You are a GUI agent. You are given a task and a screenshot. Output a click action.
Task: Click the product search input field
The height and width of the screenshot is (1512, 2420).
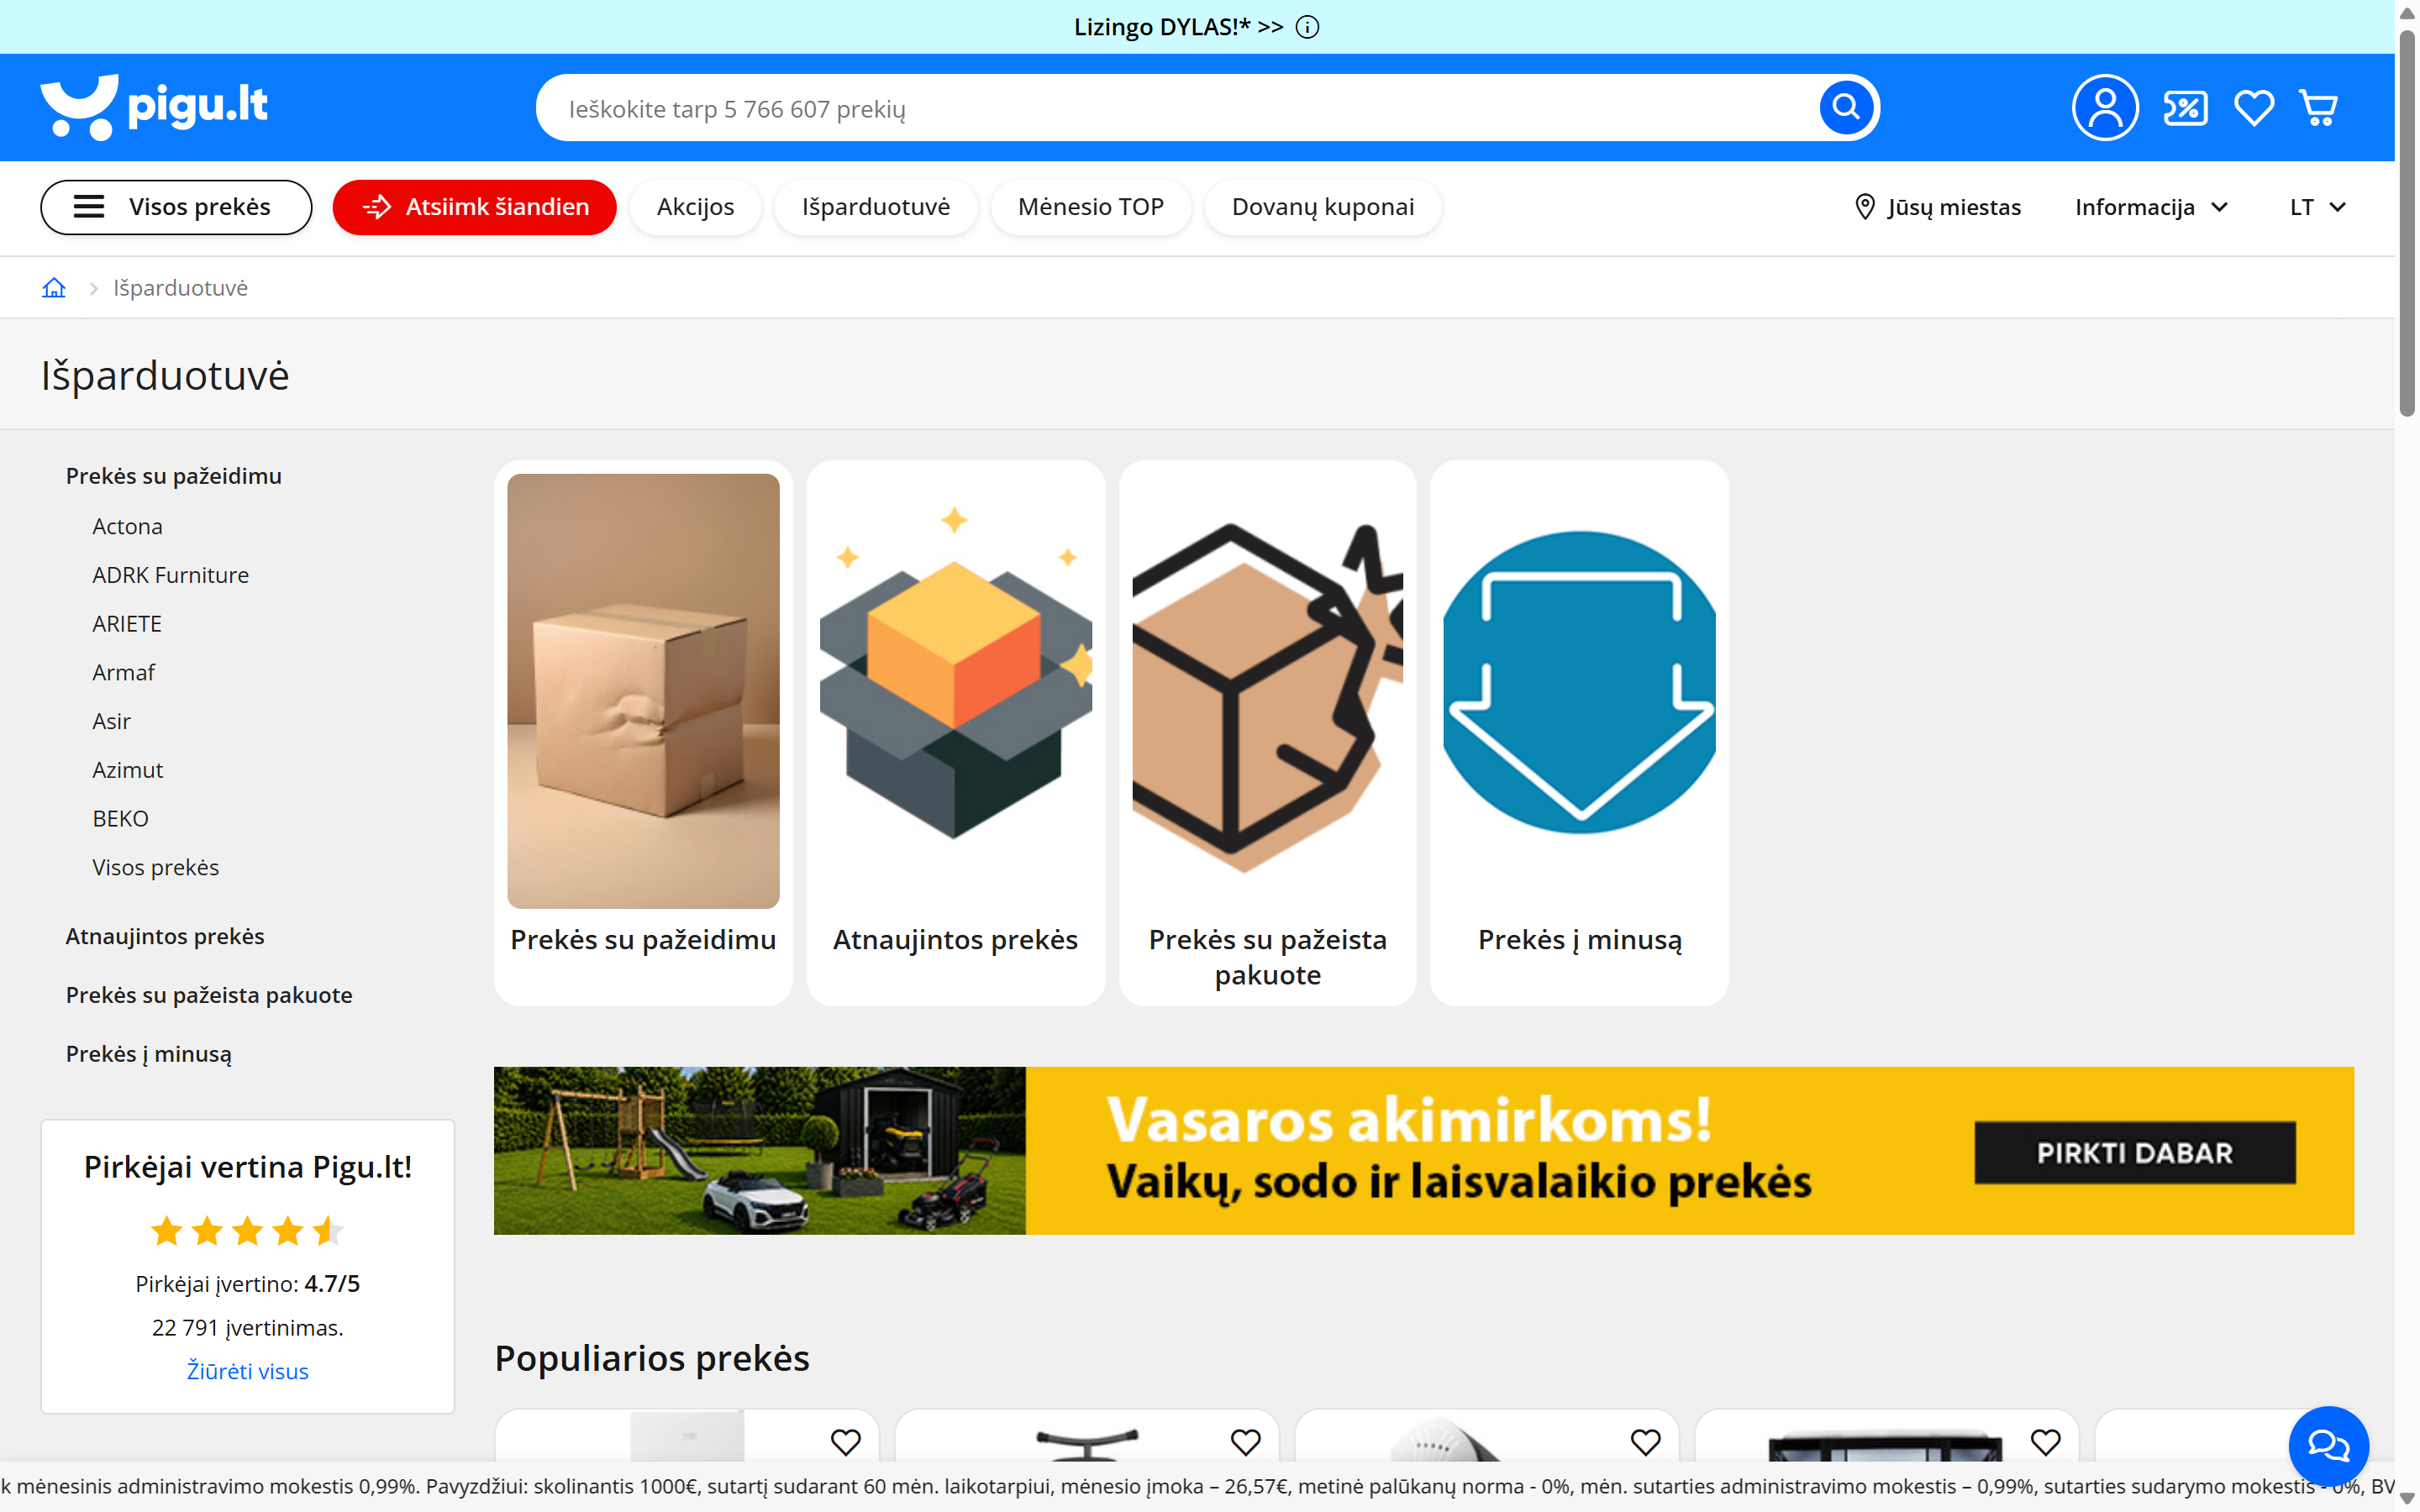coord(1180,108)
